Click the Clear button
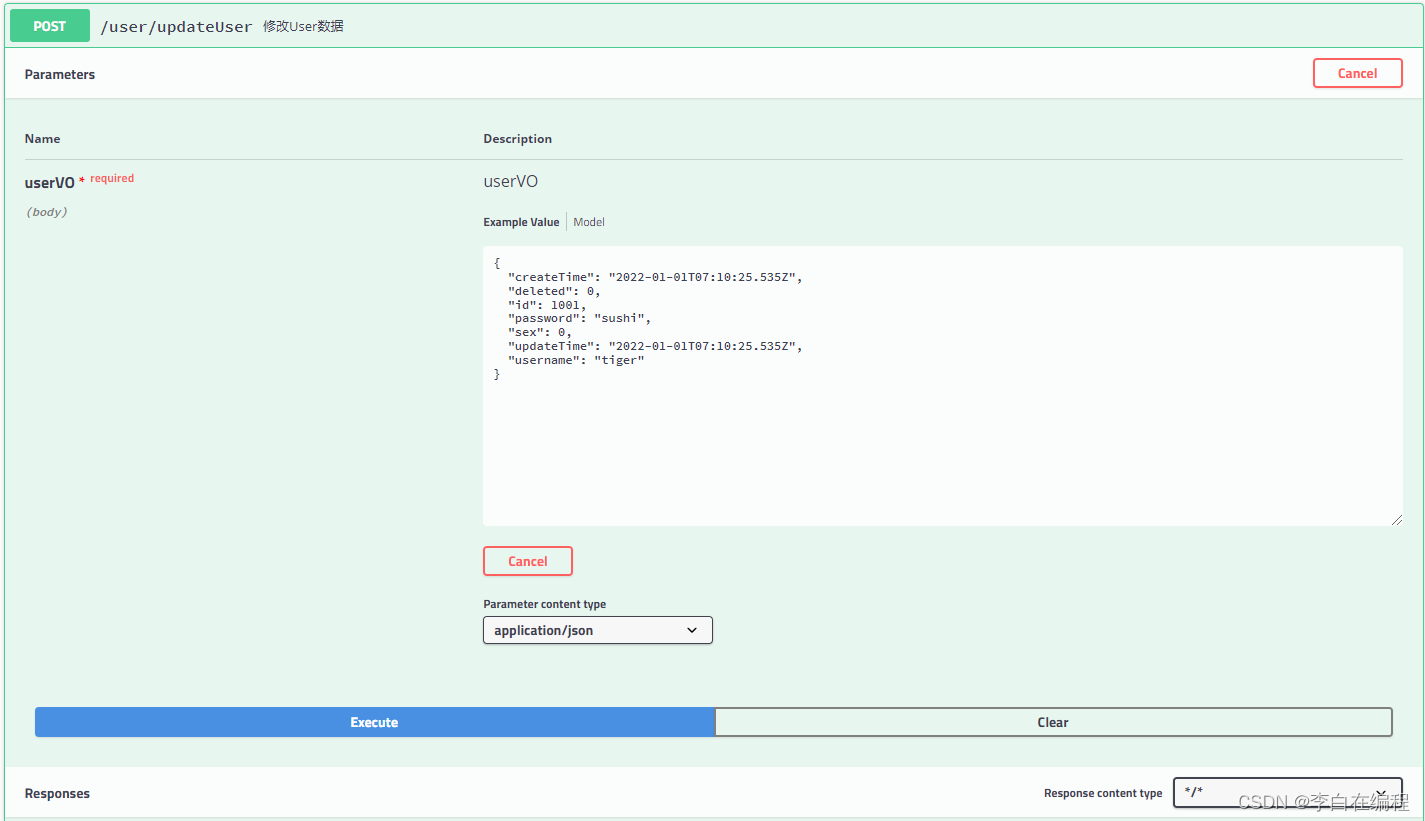The width and height of the screenshot is (1425, 821). (x=1053, y=722)
